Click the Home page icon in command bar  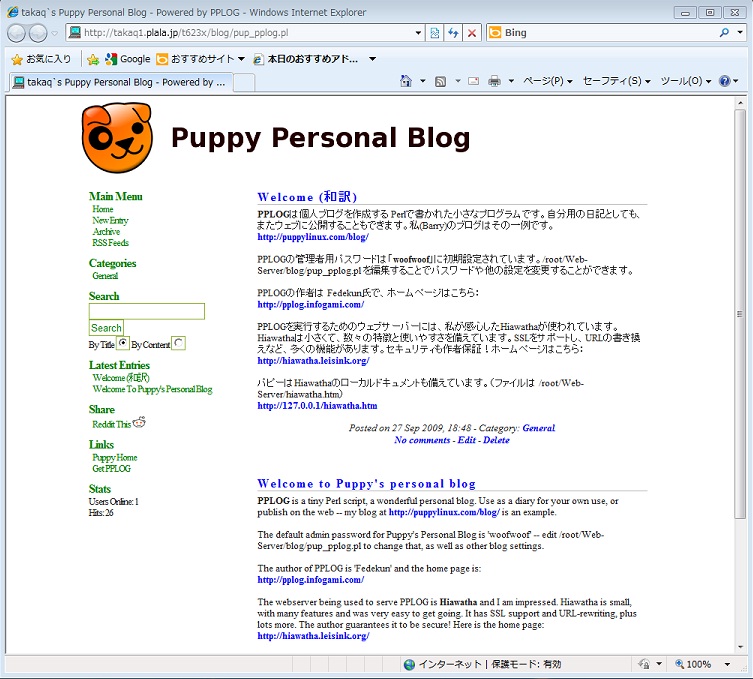[406, 81]
